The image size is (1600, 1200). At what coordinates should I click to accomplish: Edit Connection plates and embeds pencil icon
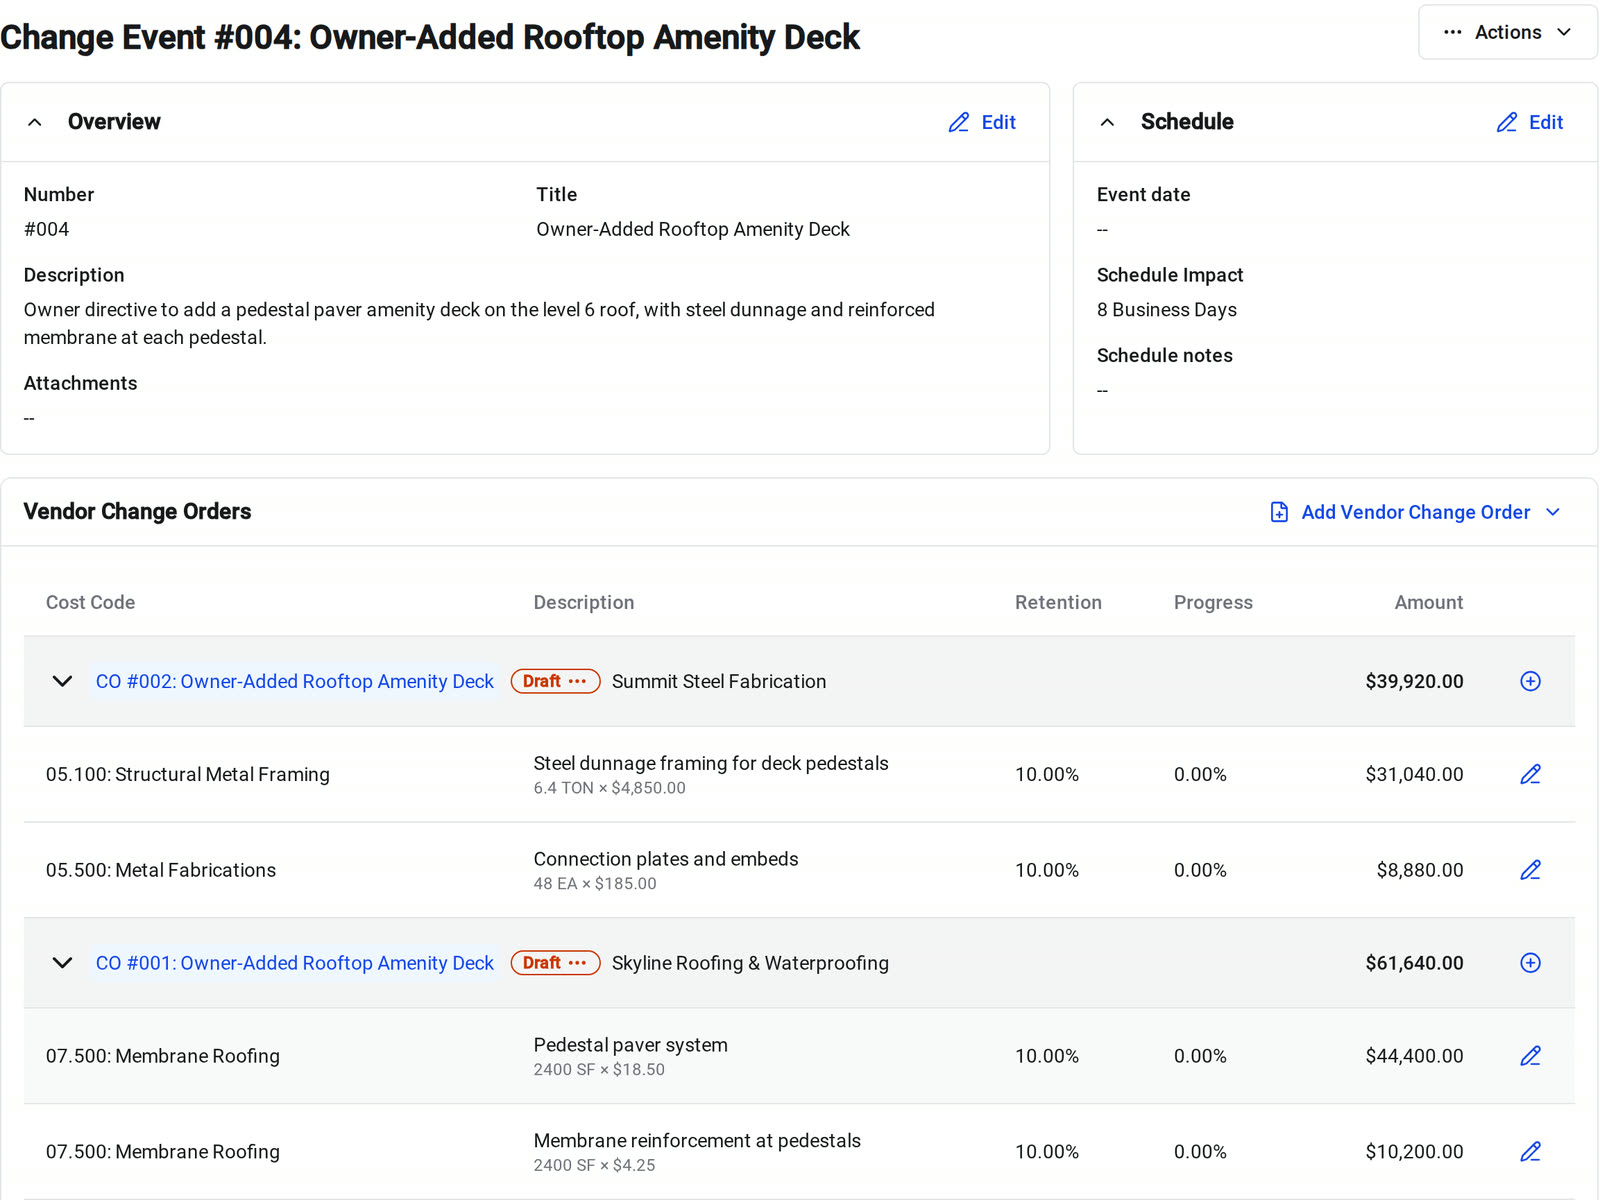pyautogui.click(x=1530, y=870)
